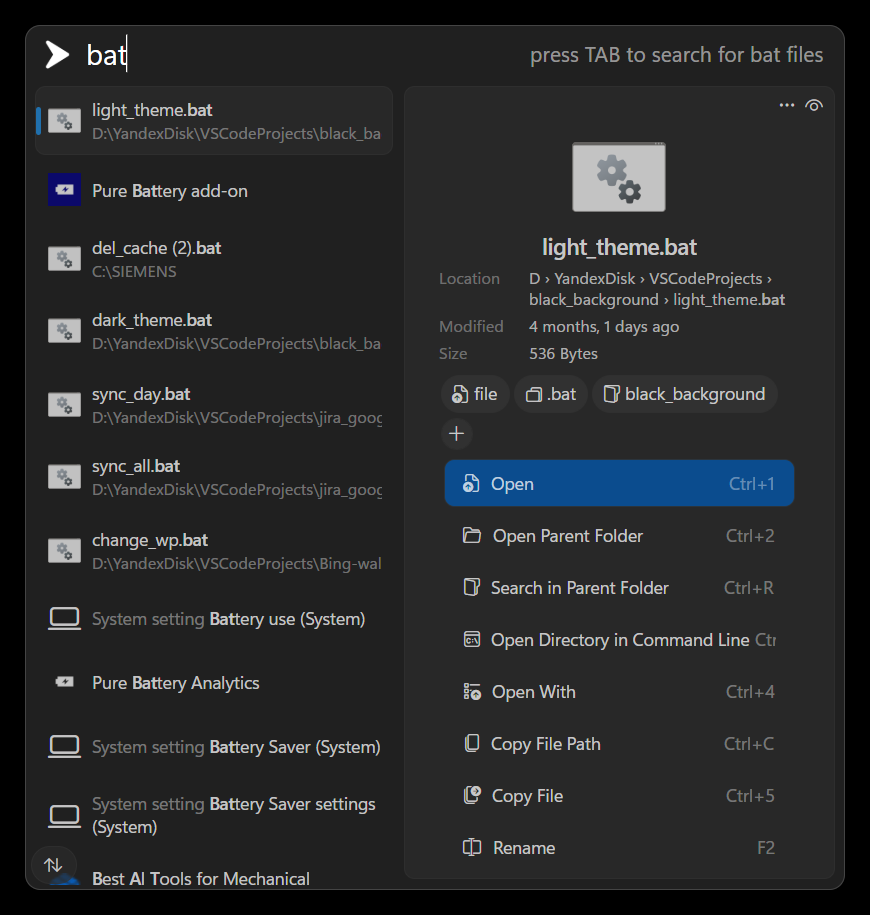Click the search query input field

300,55
